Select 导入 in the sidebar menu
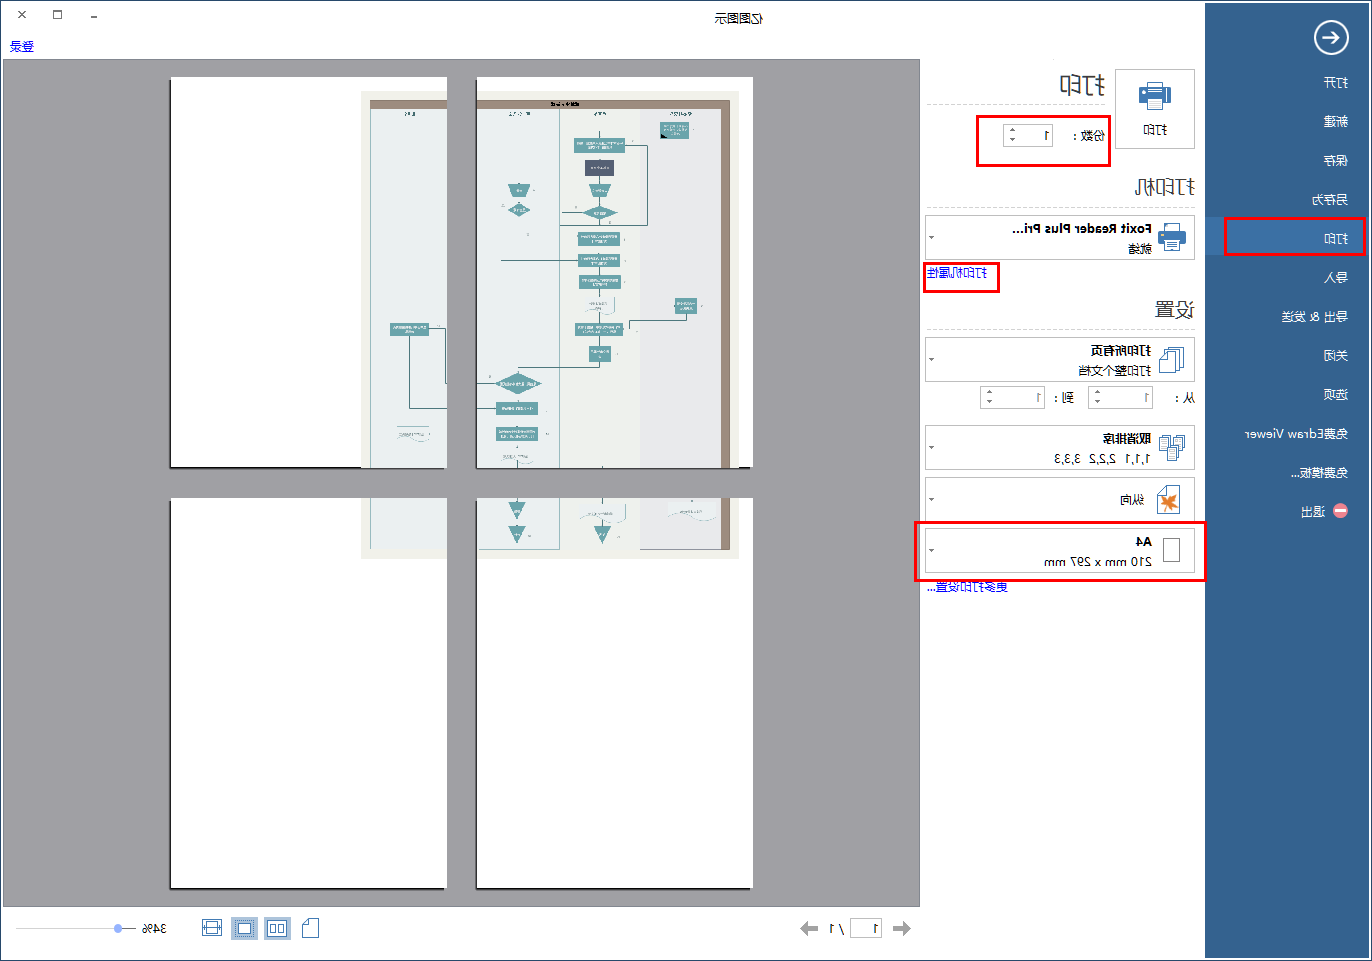The height and width of the screenshot is (961, 1372). click(1336, 278)
